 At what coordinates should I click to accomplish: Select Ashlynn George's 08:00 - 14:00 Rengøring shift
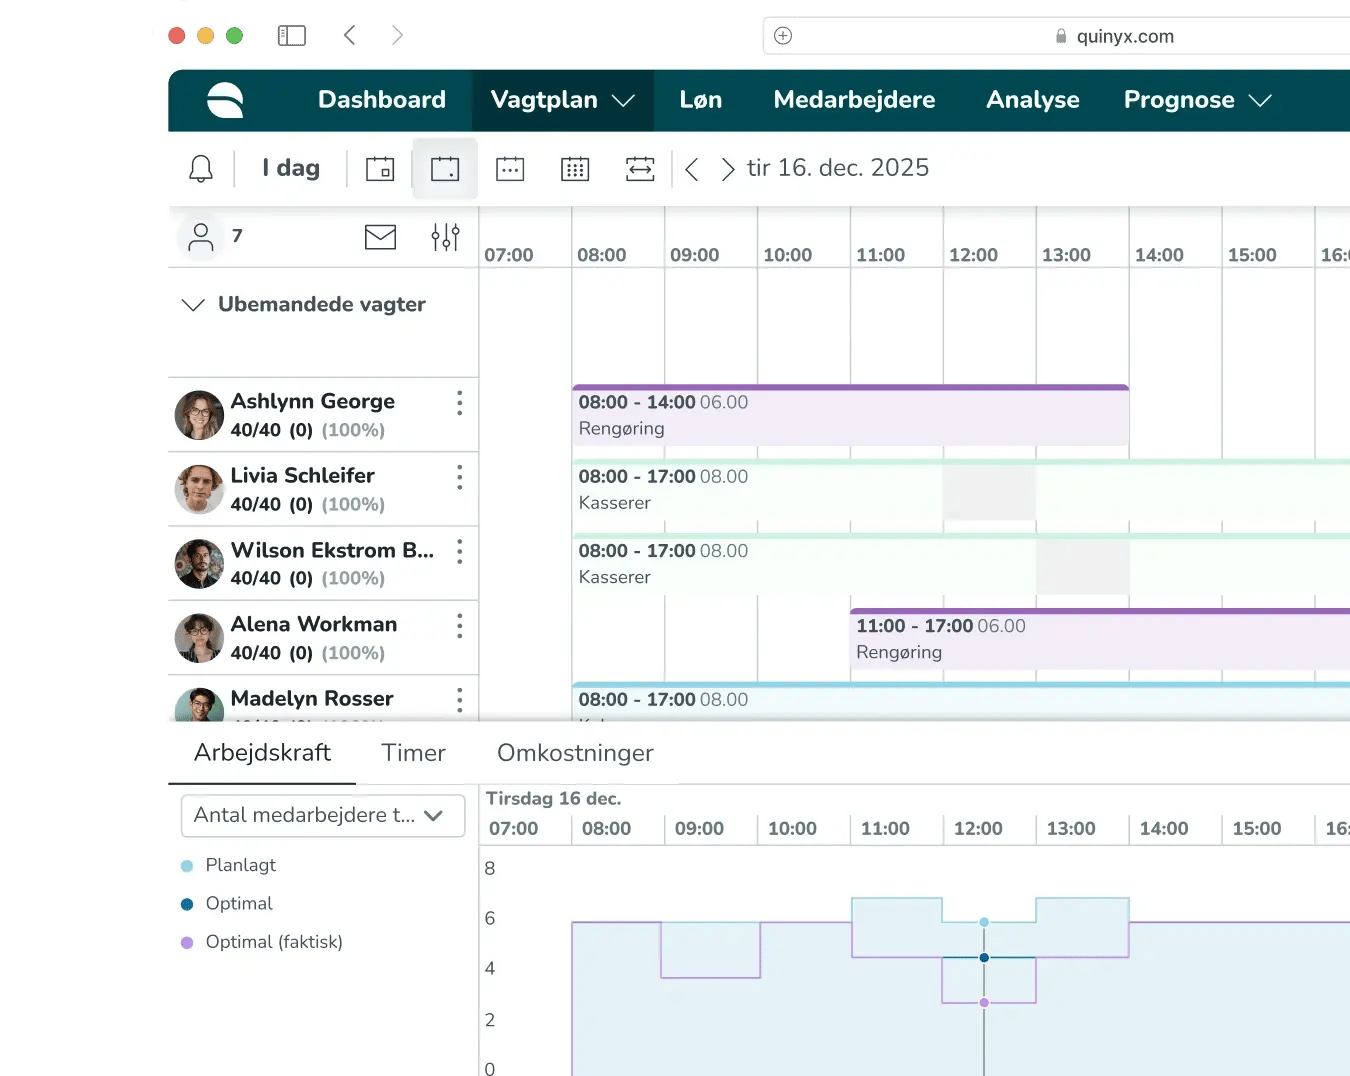click(851, 415)
